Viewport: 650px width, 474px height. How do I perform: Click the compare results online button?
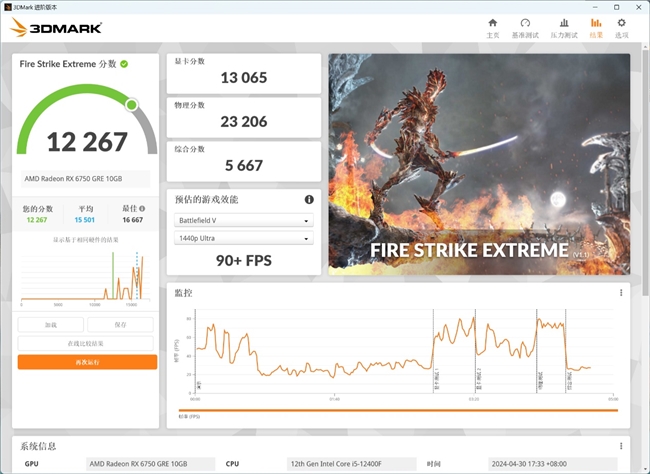pyautogui.click(x=85, y=343)
